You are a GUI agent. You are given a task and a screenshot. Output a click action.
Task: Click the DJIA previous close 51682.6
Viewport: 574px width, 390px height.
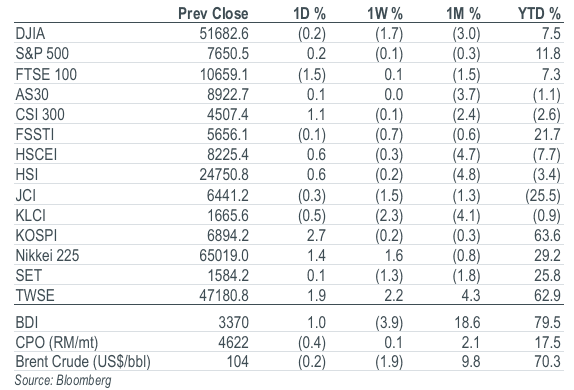pos(224,34)
